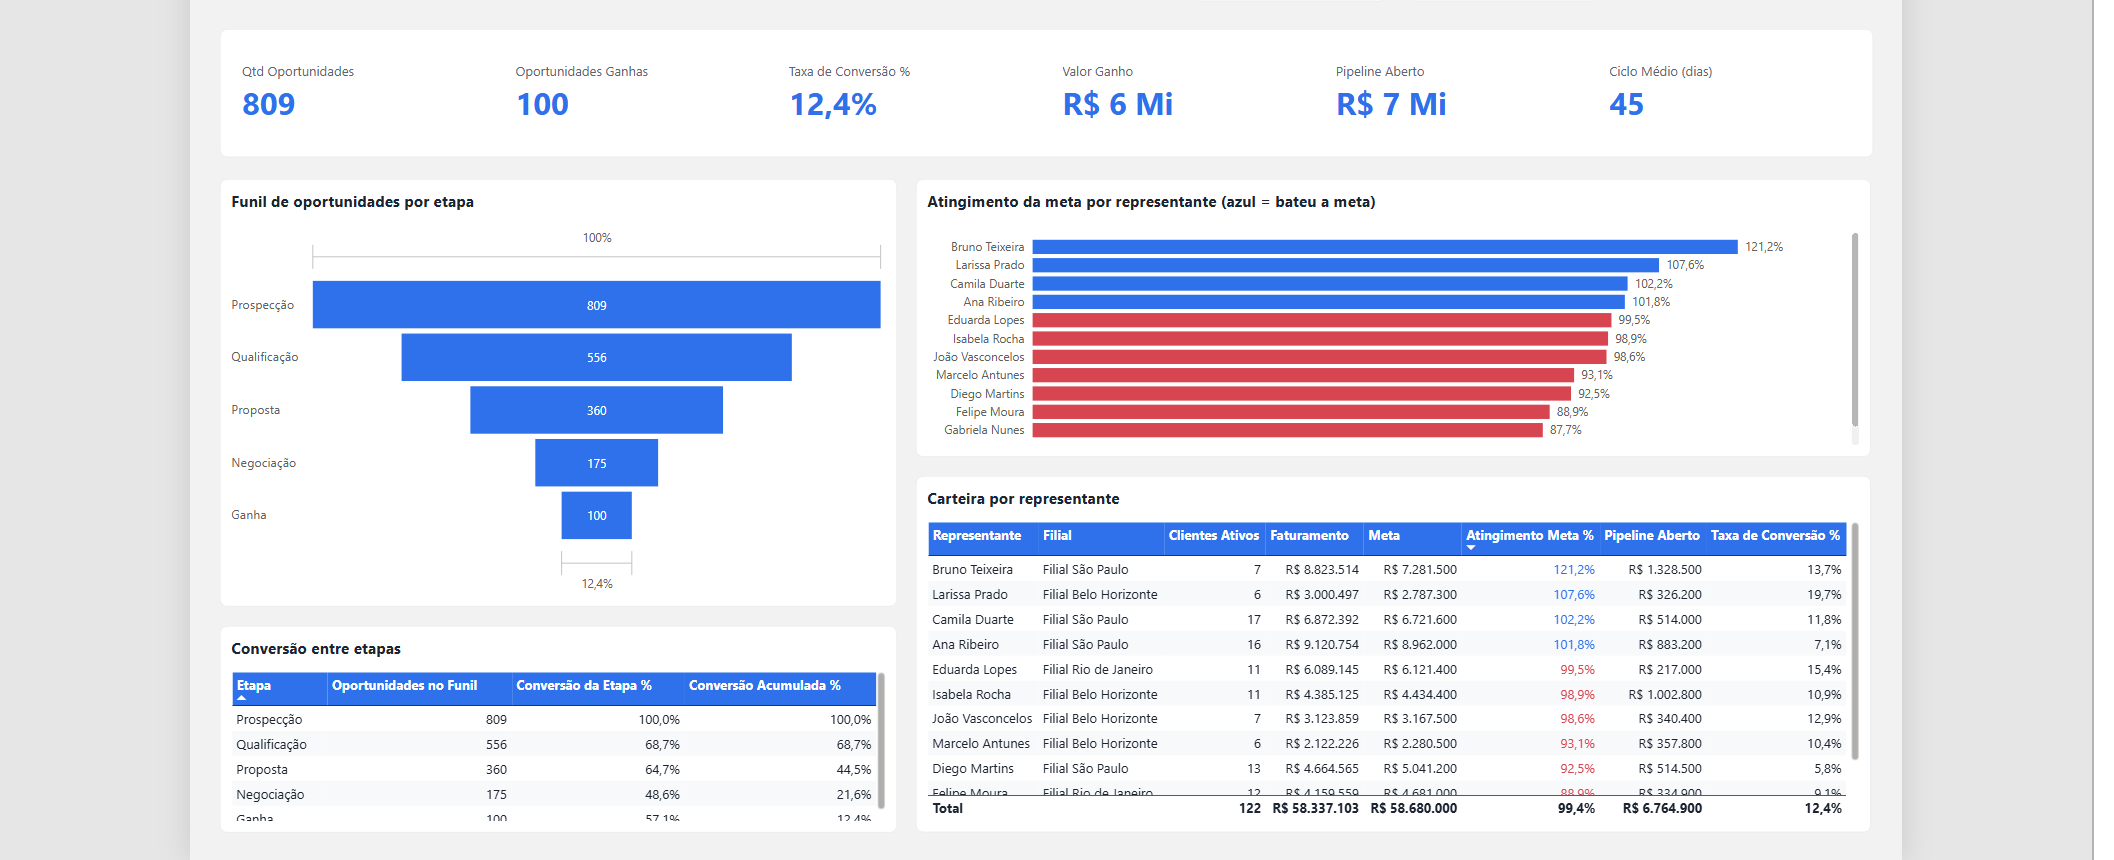Select Eduarda Lopes's red bar in the meta chart
The image size is (2114, 860).
(x=1322, y=320)
